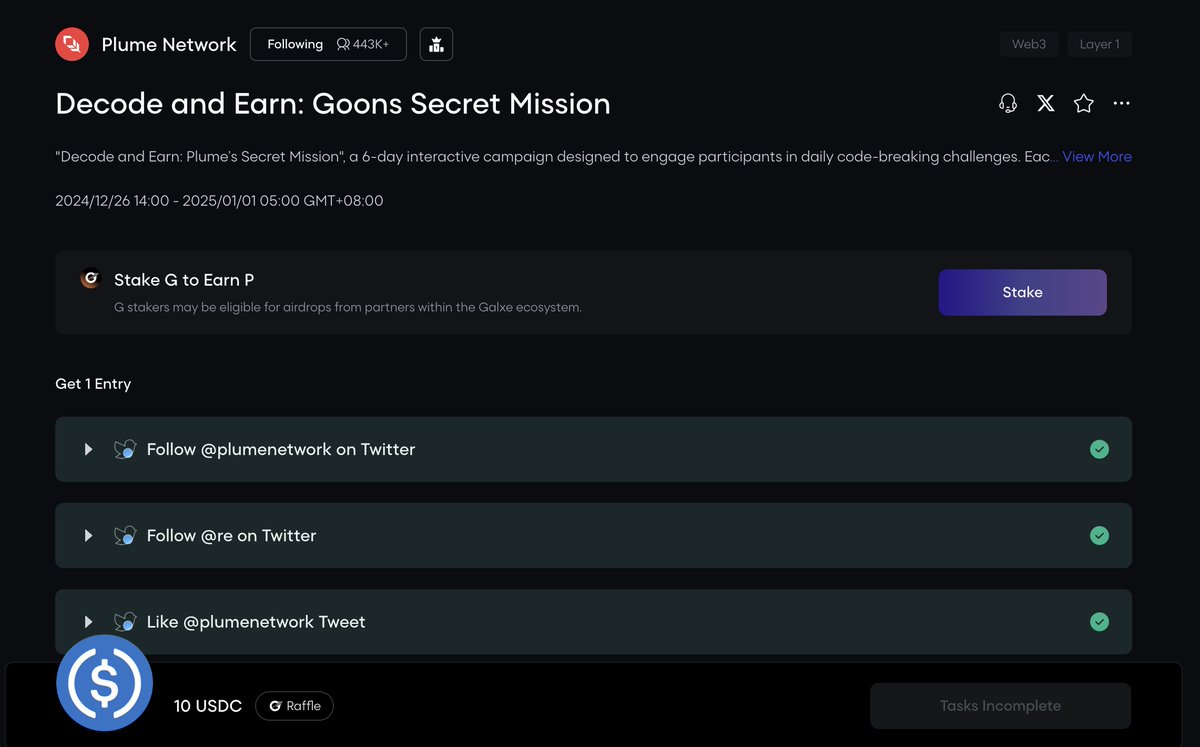Viewport: 1200px width, 747px height.
Task: Expand the Follow @re on Twitter task
Action: click(x=88, y=536)
